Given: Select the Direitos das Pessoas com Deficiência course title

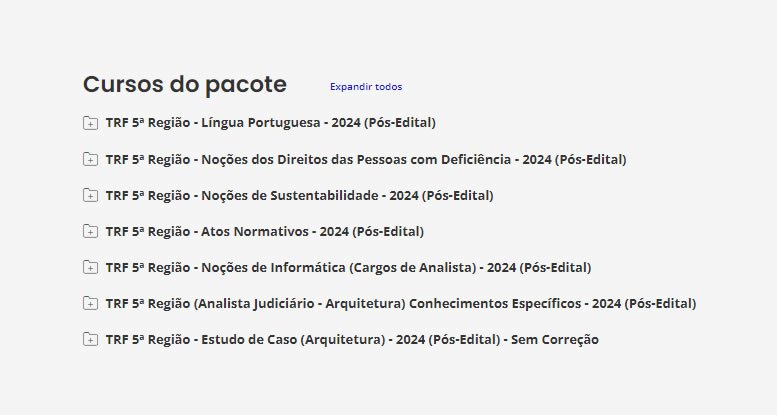Looking at the screenshot, I should [365, 159].
